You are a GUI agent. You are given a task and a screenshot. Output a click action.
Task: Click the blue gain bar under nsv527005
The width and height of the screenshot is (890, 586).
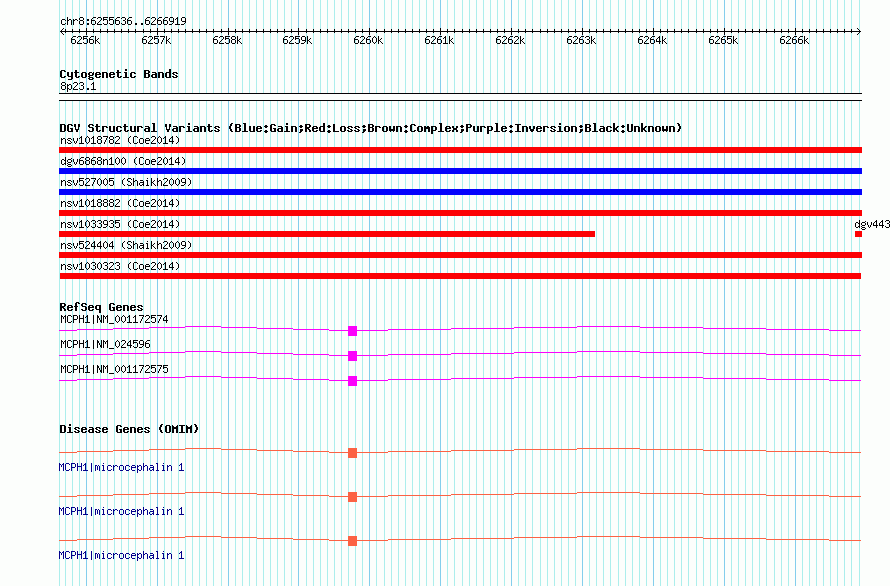460,192
